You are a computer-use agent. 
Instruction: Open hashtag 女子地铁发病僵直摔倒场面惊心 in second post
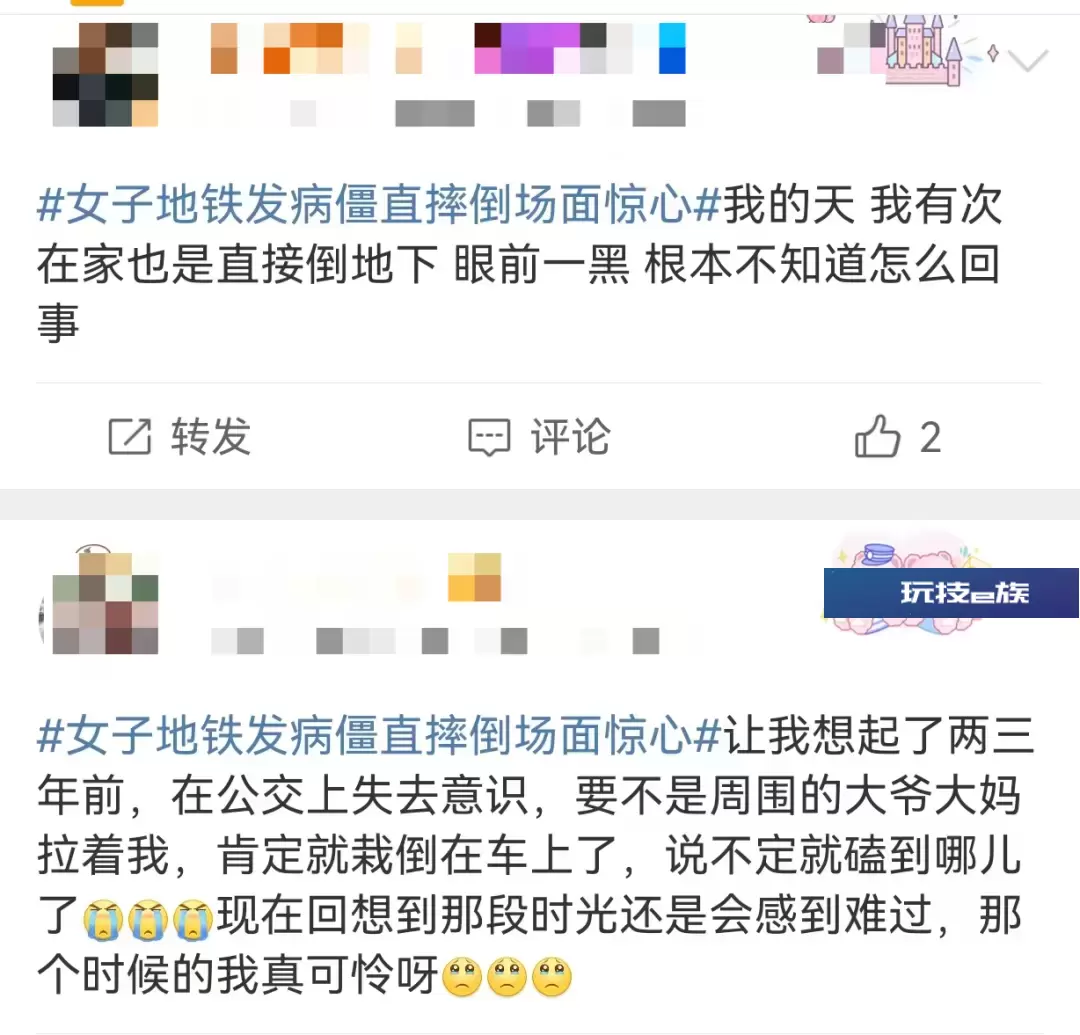(379, 735)
